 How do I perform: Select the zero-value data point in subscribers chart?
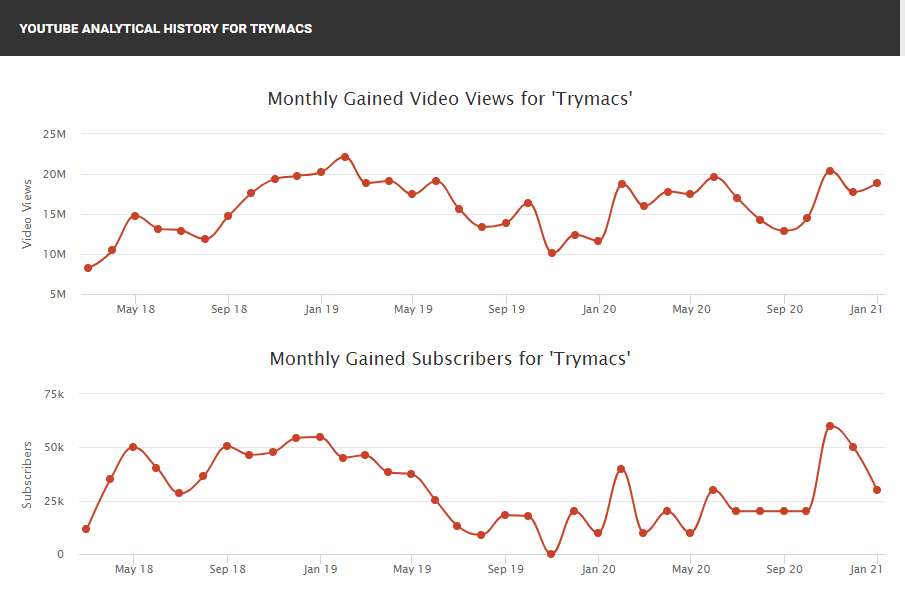pos(551,554)
